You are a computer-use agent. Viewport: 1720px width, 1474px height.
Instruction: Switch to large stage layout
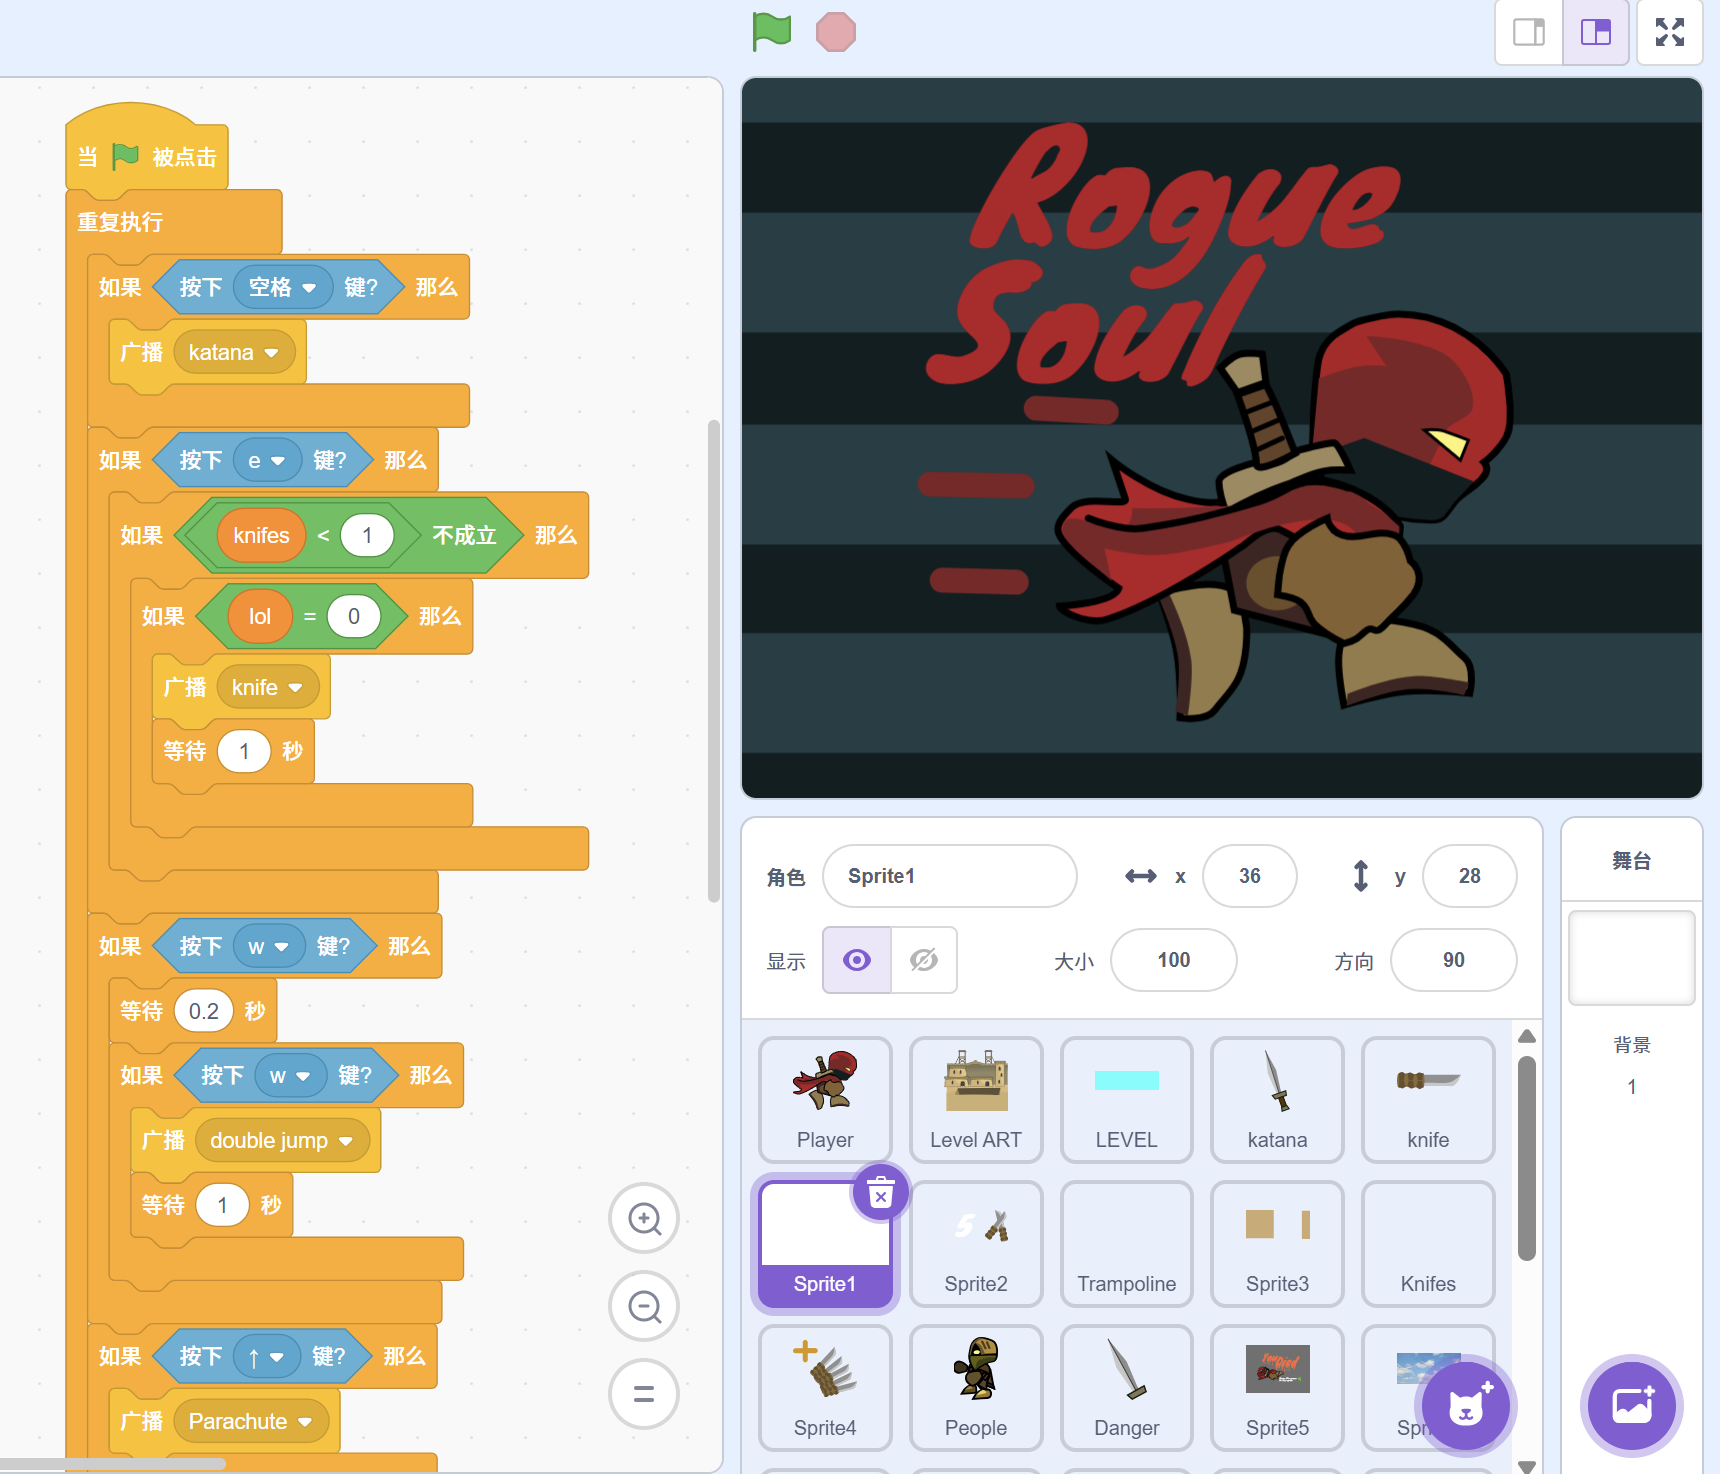click(1596, 32)
